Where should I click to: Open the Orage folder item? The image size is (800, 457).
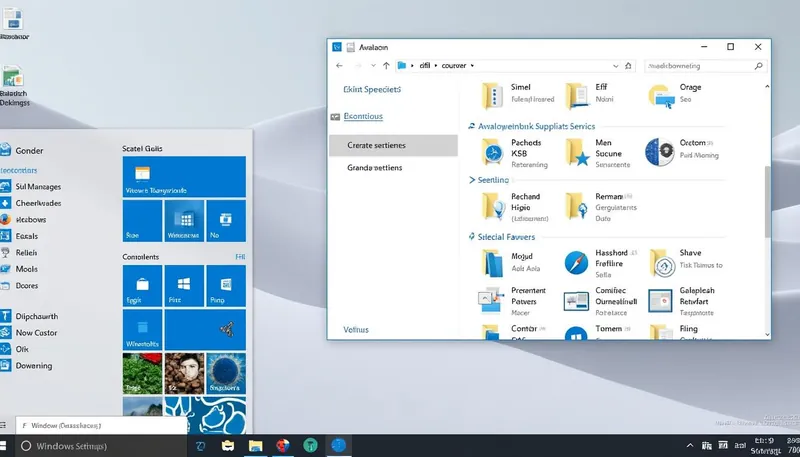tap(661, 95)
